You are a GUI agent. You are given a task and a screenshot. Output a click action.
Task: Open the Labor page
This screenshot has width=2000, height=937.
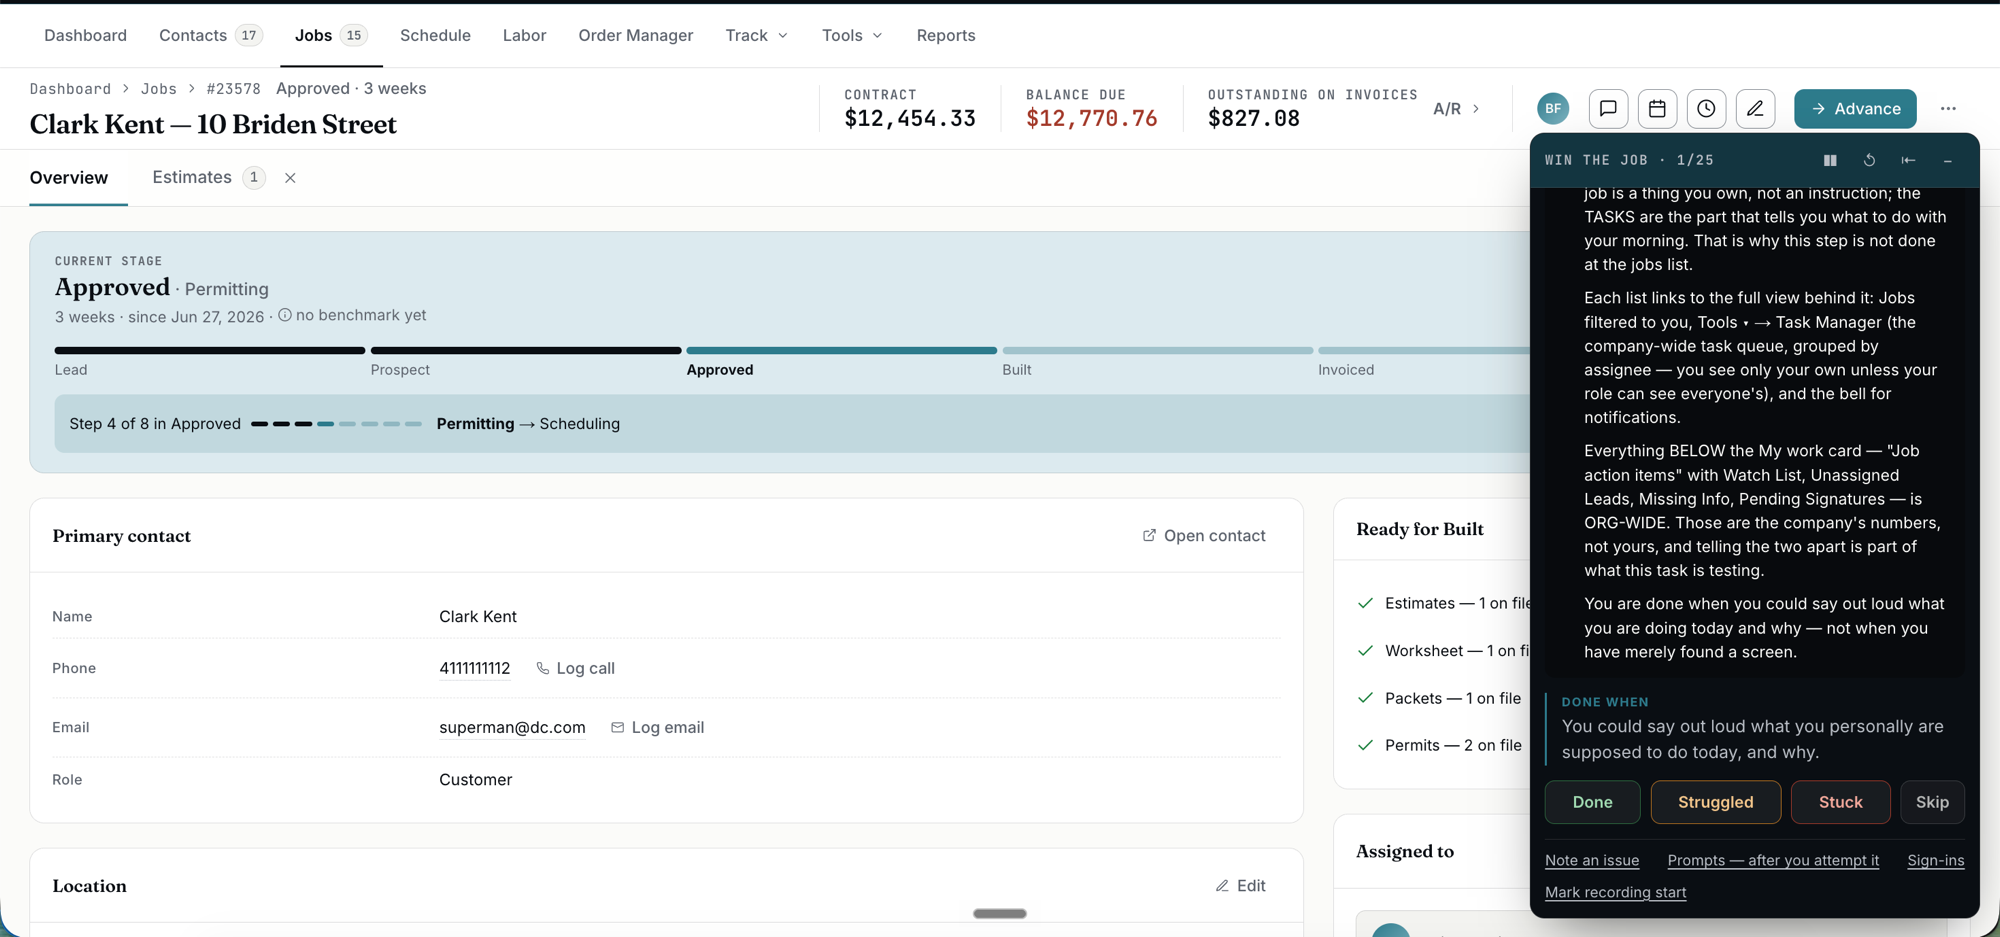524,35
